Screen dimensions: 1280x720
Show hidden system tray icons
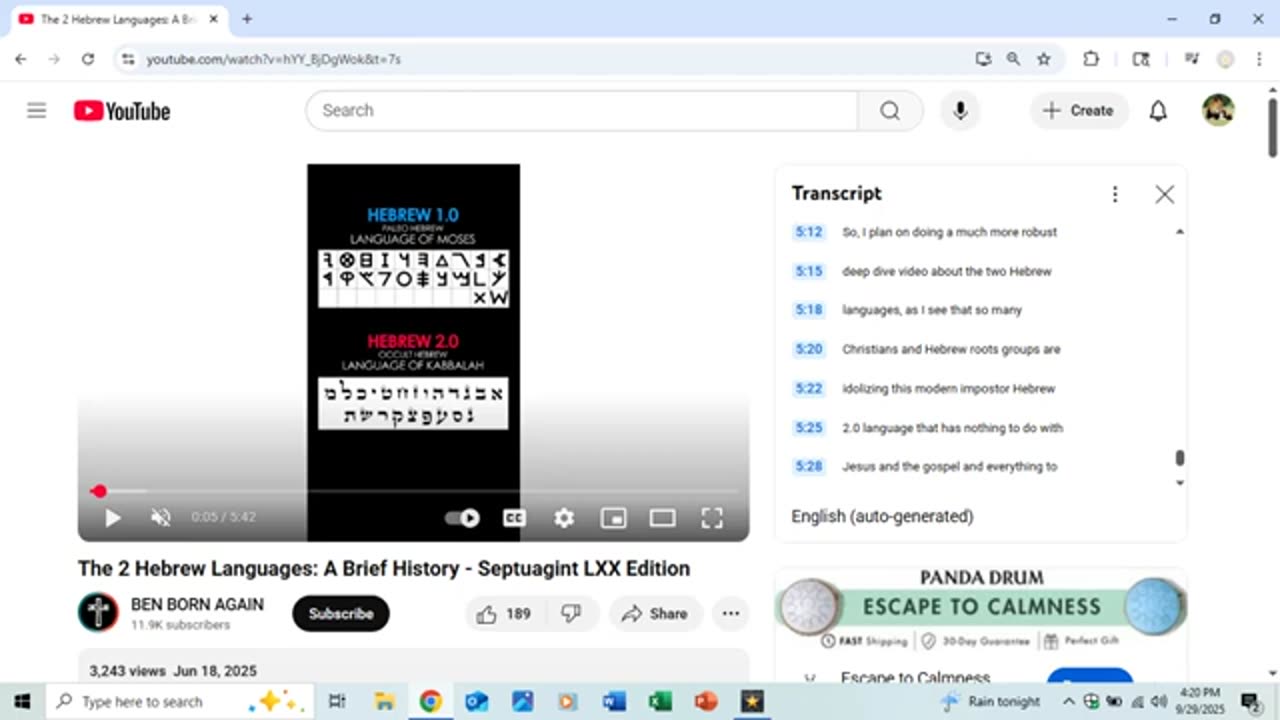(1068, 701)
